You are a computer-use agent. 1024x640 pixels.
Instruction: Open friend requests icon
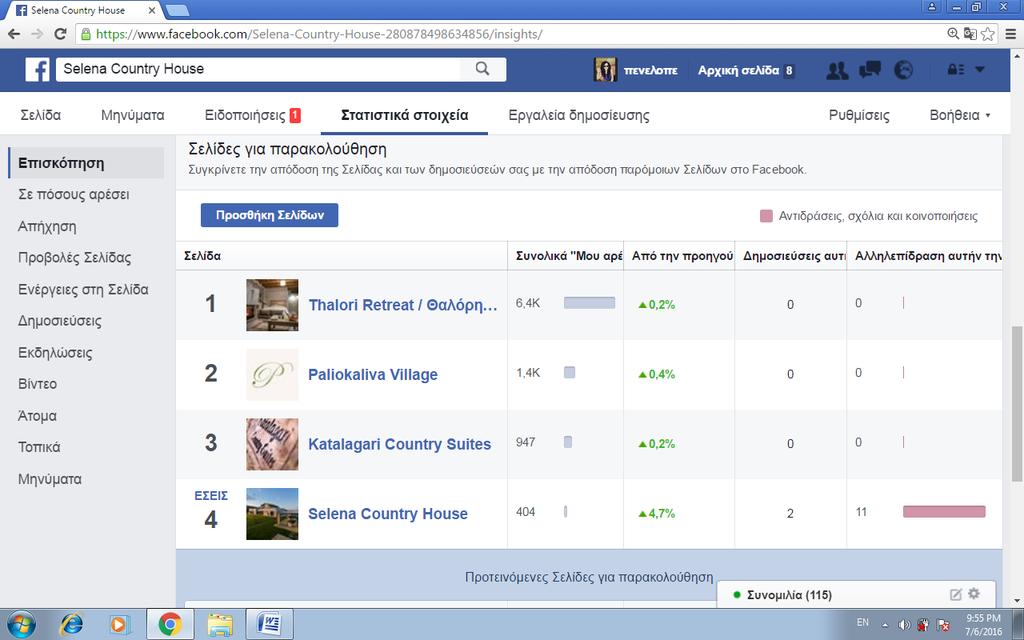837,70
